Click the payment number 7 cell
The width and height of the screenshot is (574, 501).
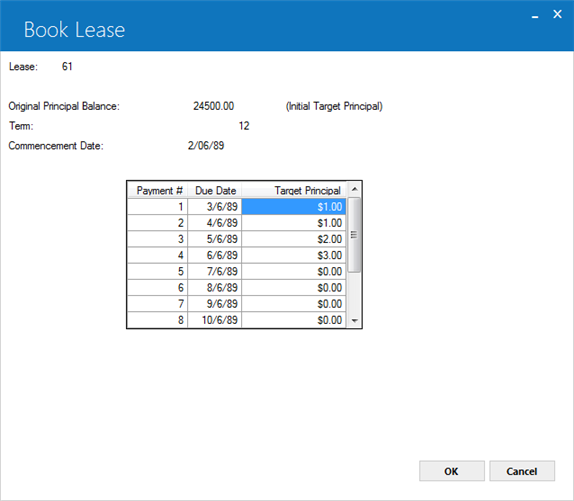click(158, 304)
